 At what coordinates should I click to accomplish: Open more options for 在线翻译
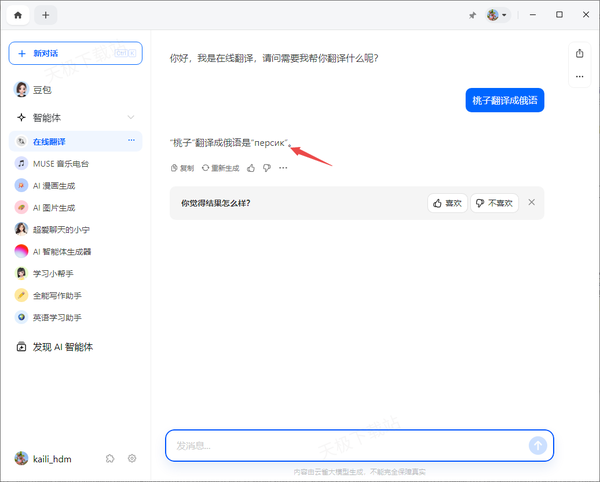pos(131,141)
